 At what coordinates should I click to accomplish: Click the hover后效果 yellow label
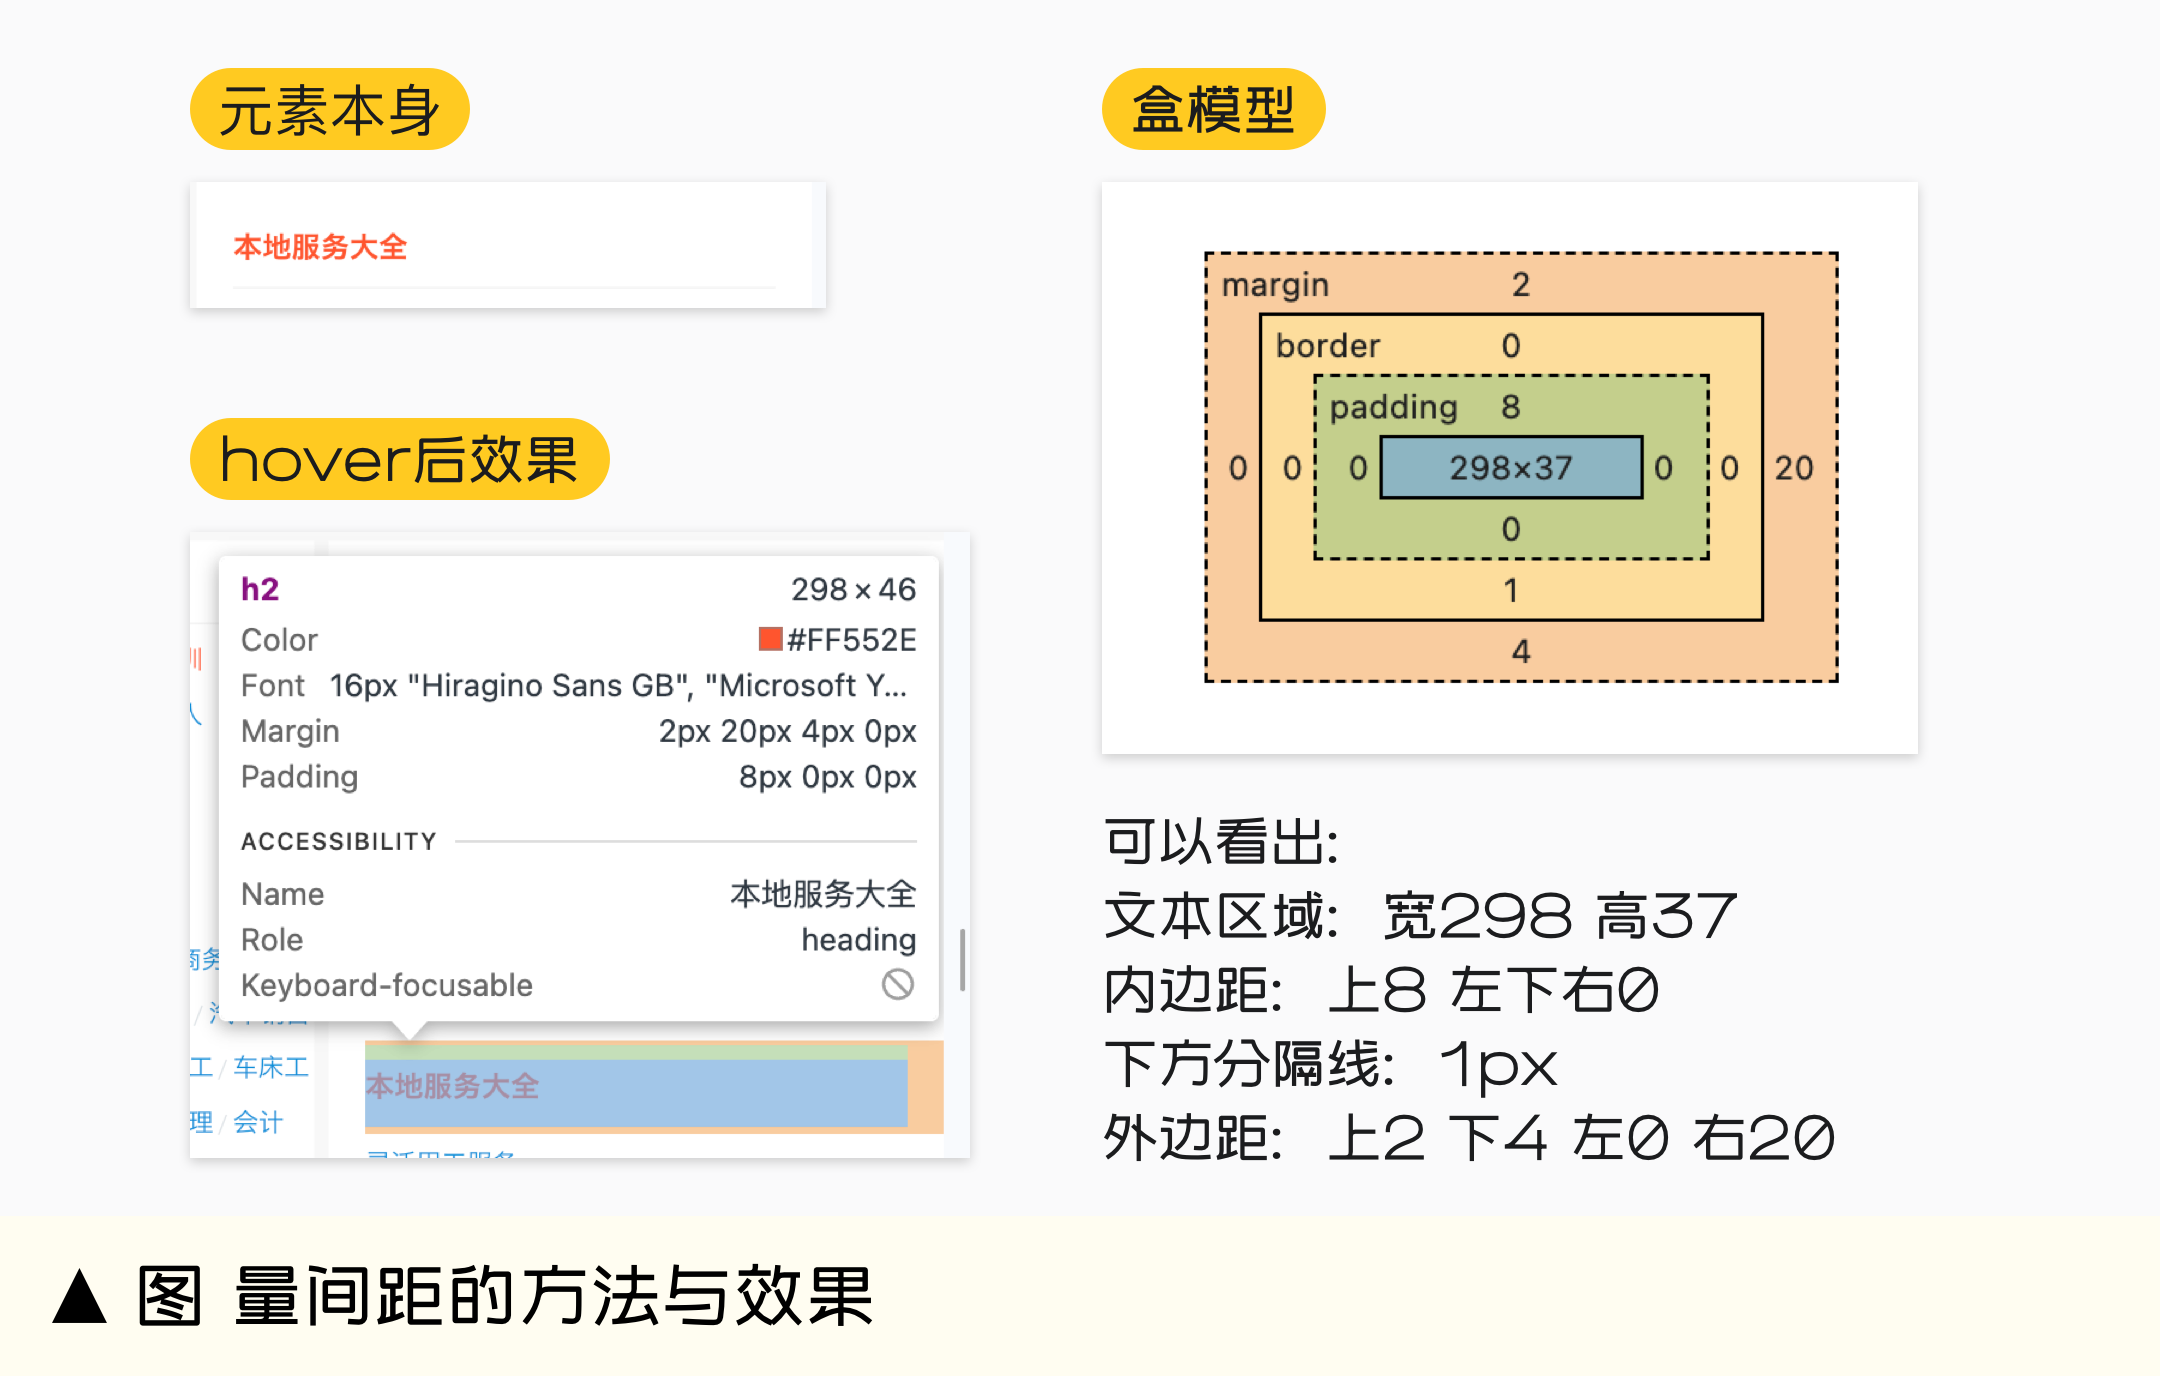[x=399, y=460]
